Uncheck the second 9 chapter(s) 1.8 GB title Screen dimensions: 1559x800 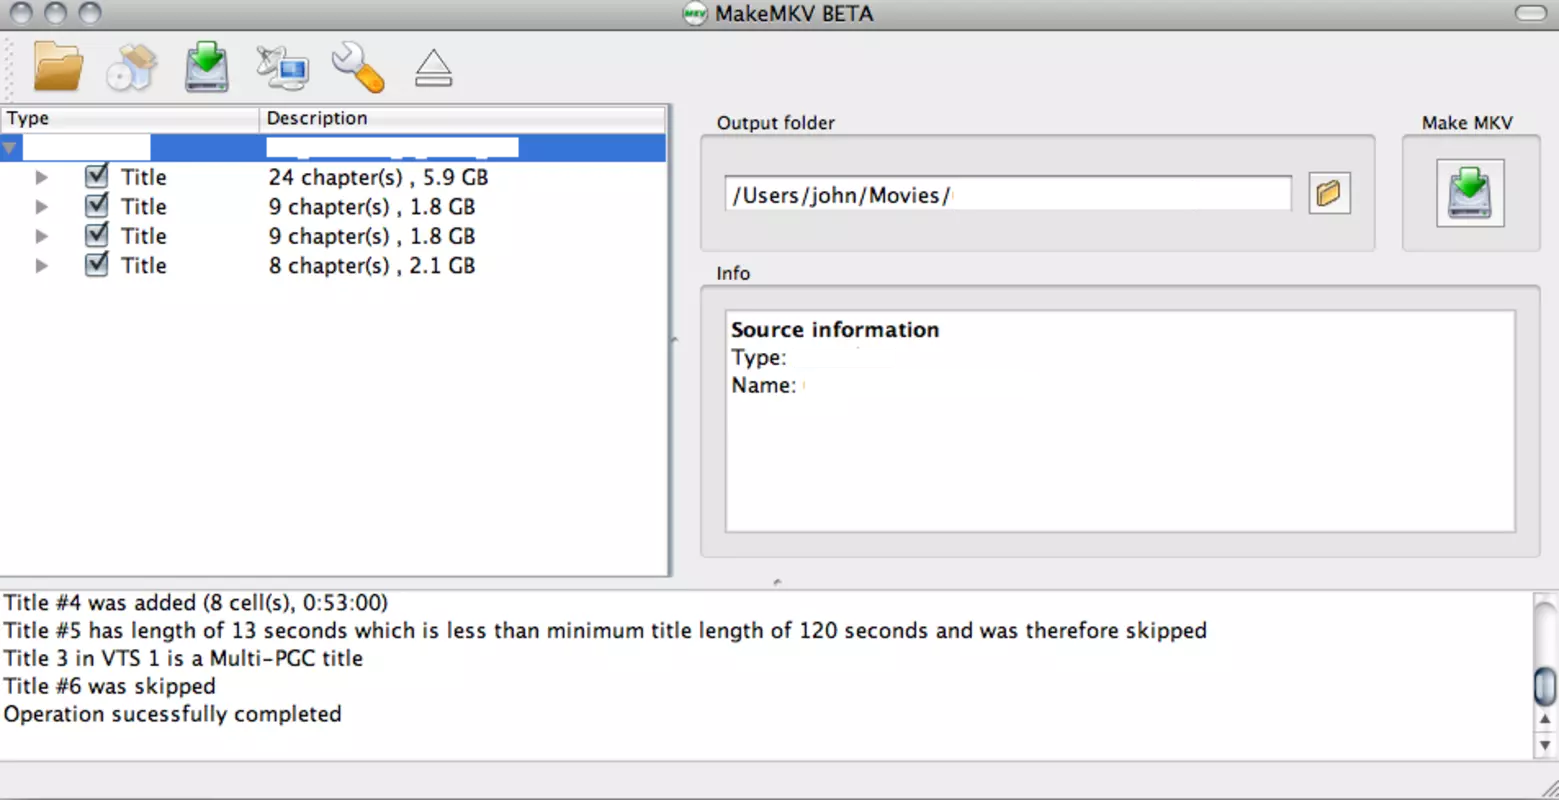(96, 236)
